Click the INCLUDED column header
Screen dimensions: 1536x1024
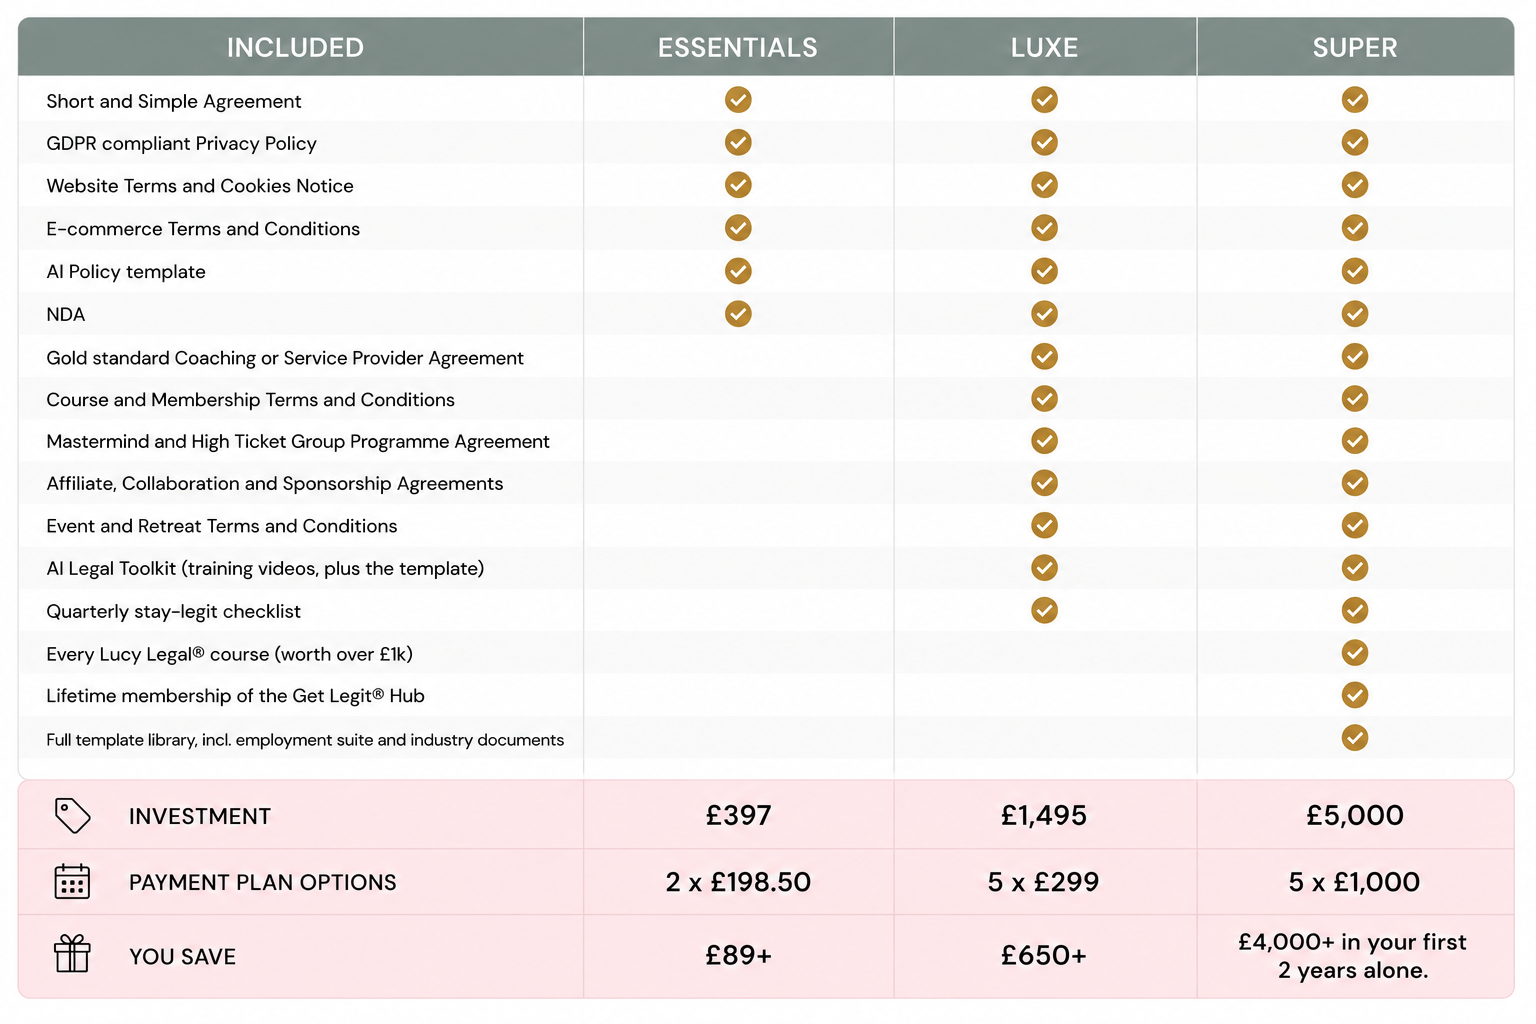(x=295, y=47)
